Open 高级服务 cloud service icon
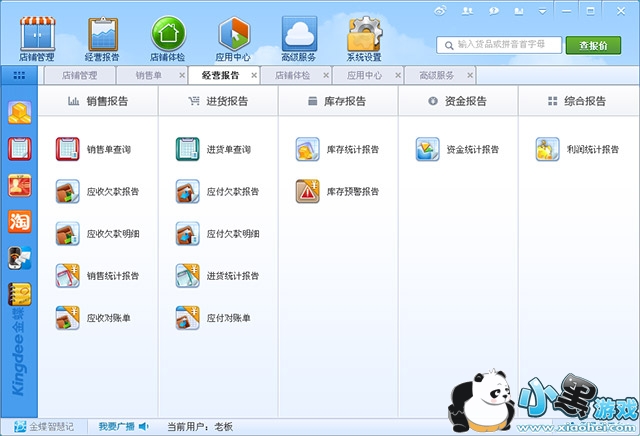Screen dimensions: 640x436 [299, 39]
